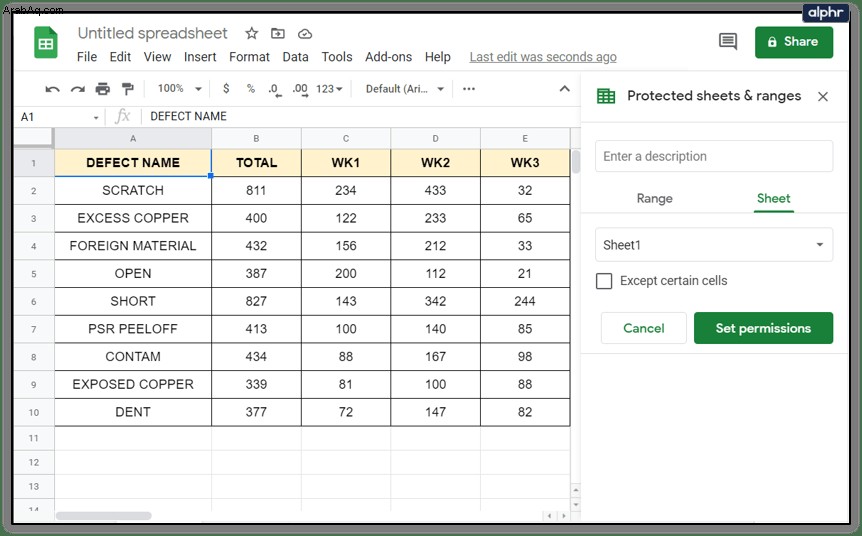
Task: Format as currency with dollar icon
Action: pyautogui.click(x=226, y=89)
